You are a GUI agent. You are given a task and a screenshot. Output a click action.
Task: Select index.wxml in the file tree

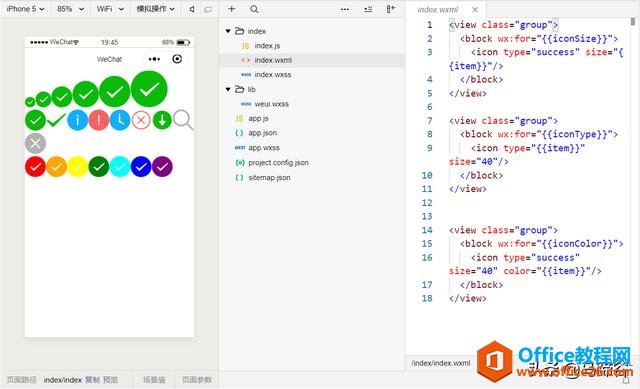tap(312, 60)
